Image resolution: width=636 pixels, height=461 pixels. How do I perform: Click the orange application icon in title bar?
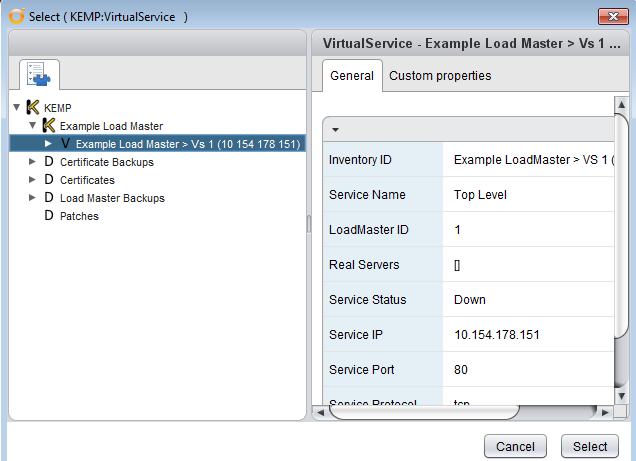coord(17,17)
